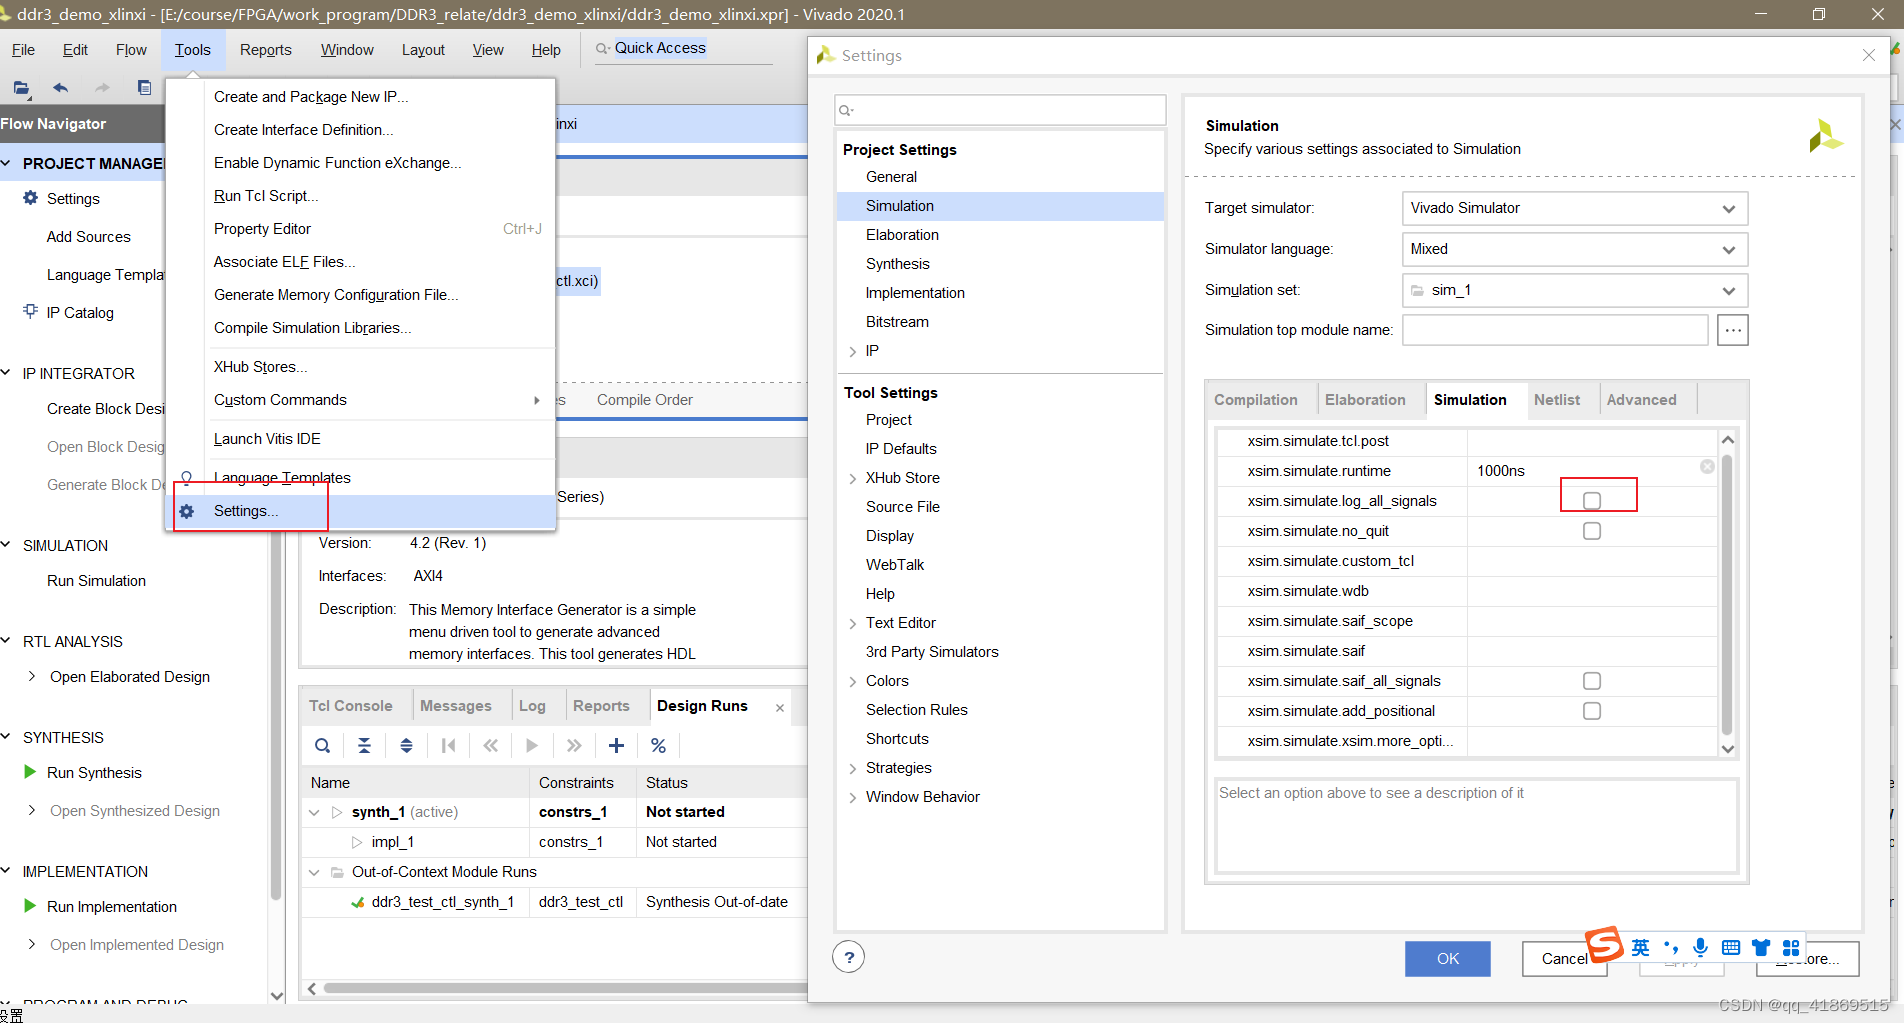
Task: Open the Messages tab
Action: click(456, 706)
